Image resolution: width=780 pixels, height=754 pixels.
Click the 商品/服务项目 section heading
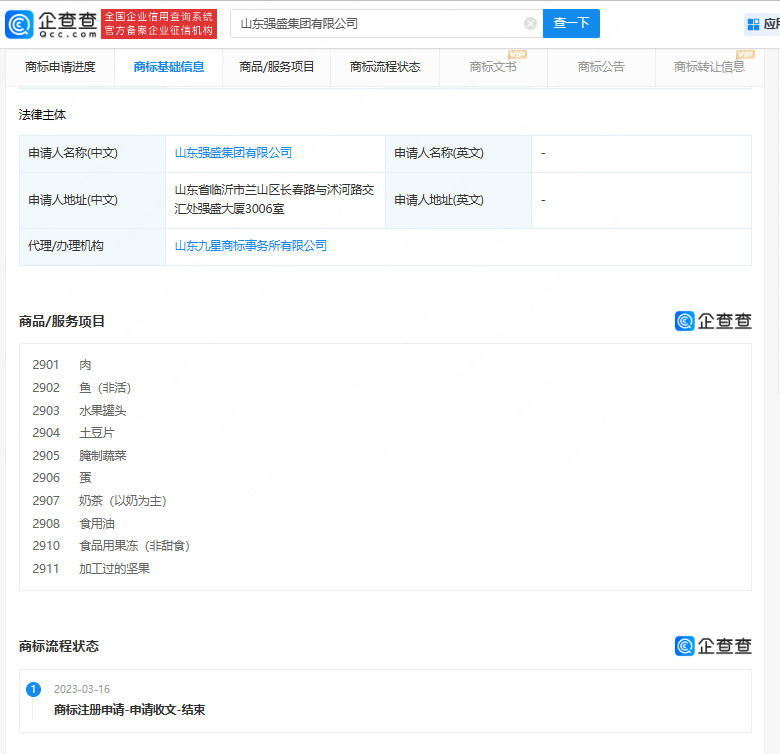point(62,321)
